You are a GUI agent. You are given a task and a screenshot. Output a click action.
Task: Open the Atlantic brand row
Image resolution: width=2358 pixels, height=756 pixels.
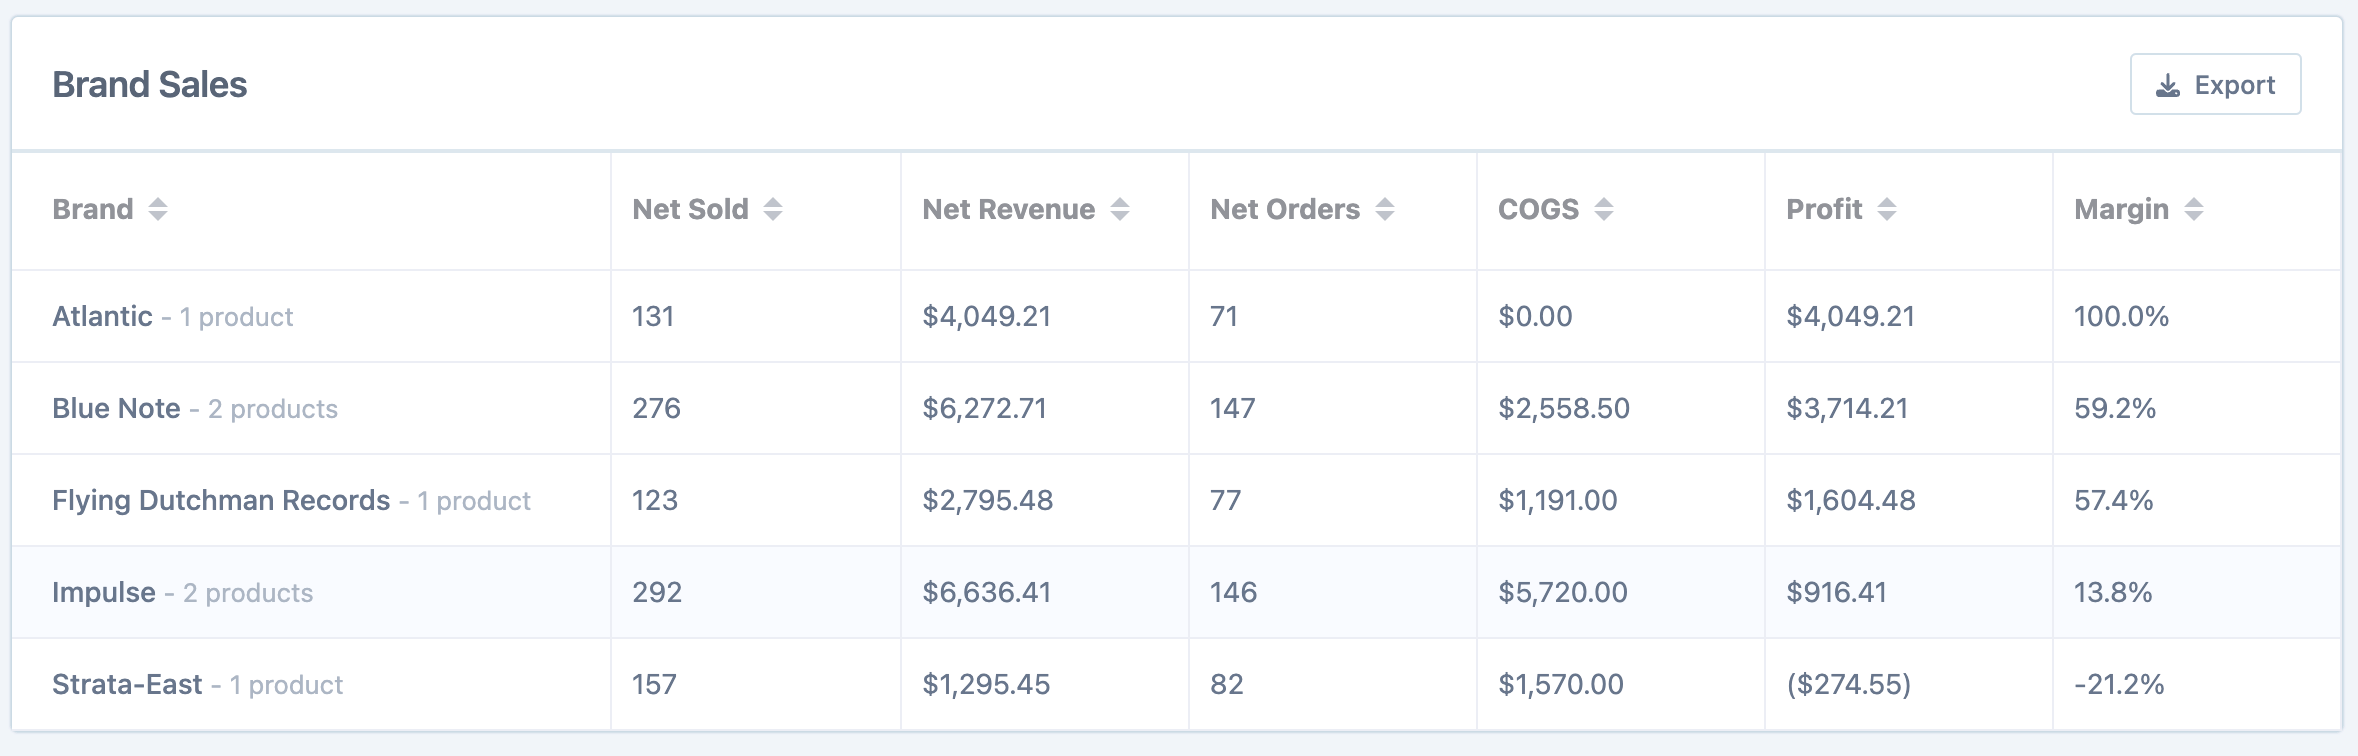(x=102, y=317)
